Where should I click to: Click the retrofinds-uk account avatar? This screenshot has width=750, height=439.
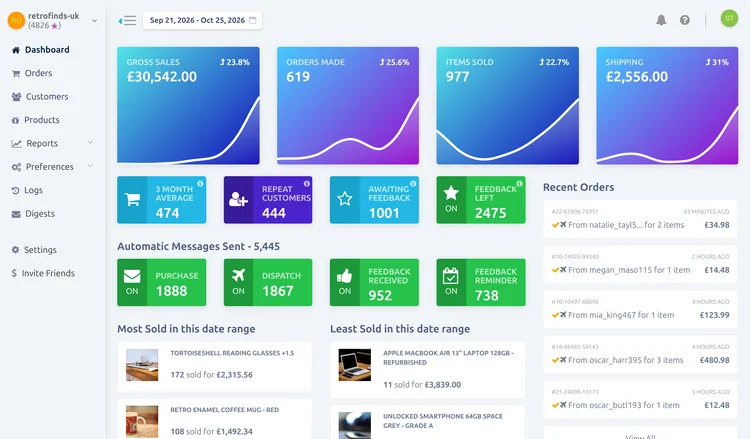[x=16, y=21]
